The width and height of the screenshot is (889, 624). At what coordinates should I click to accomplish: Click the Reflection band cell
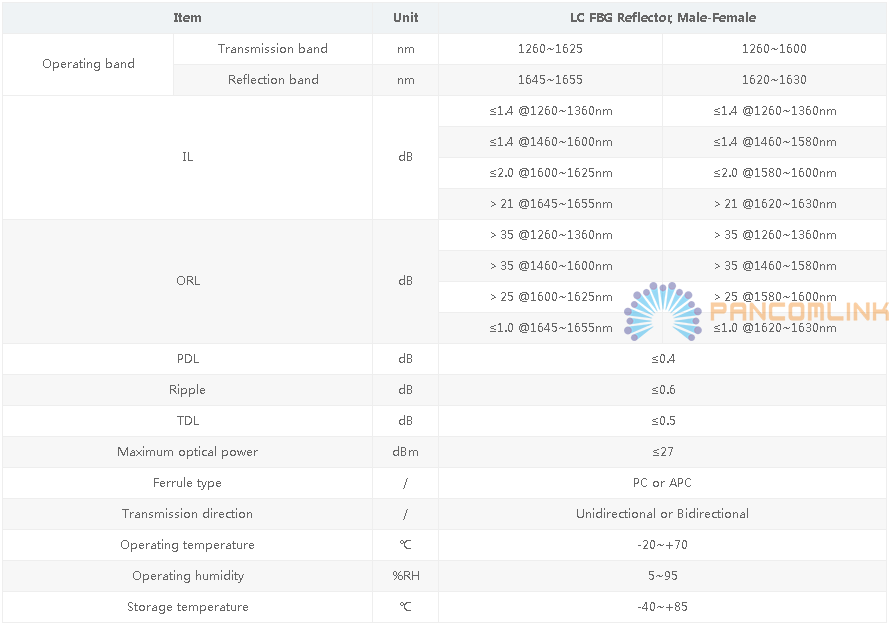point(273,79)
